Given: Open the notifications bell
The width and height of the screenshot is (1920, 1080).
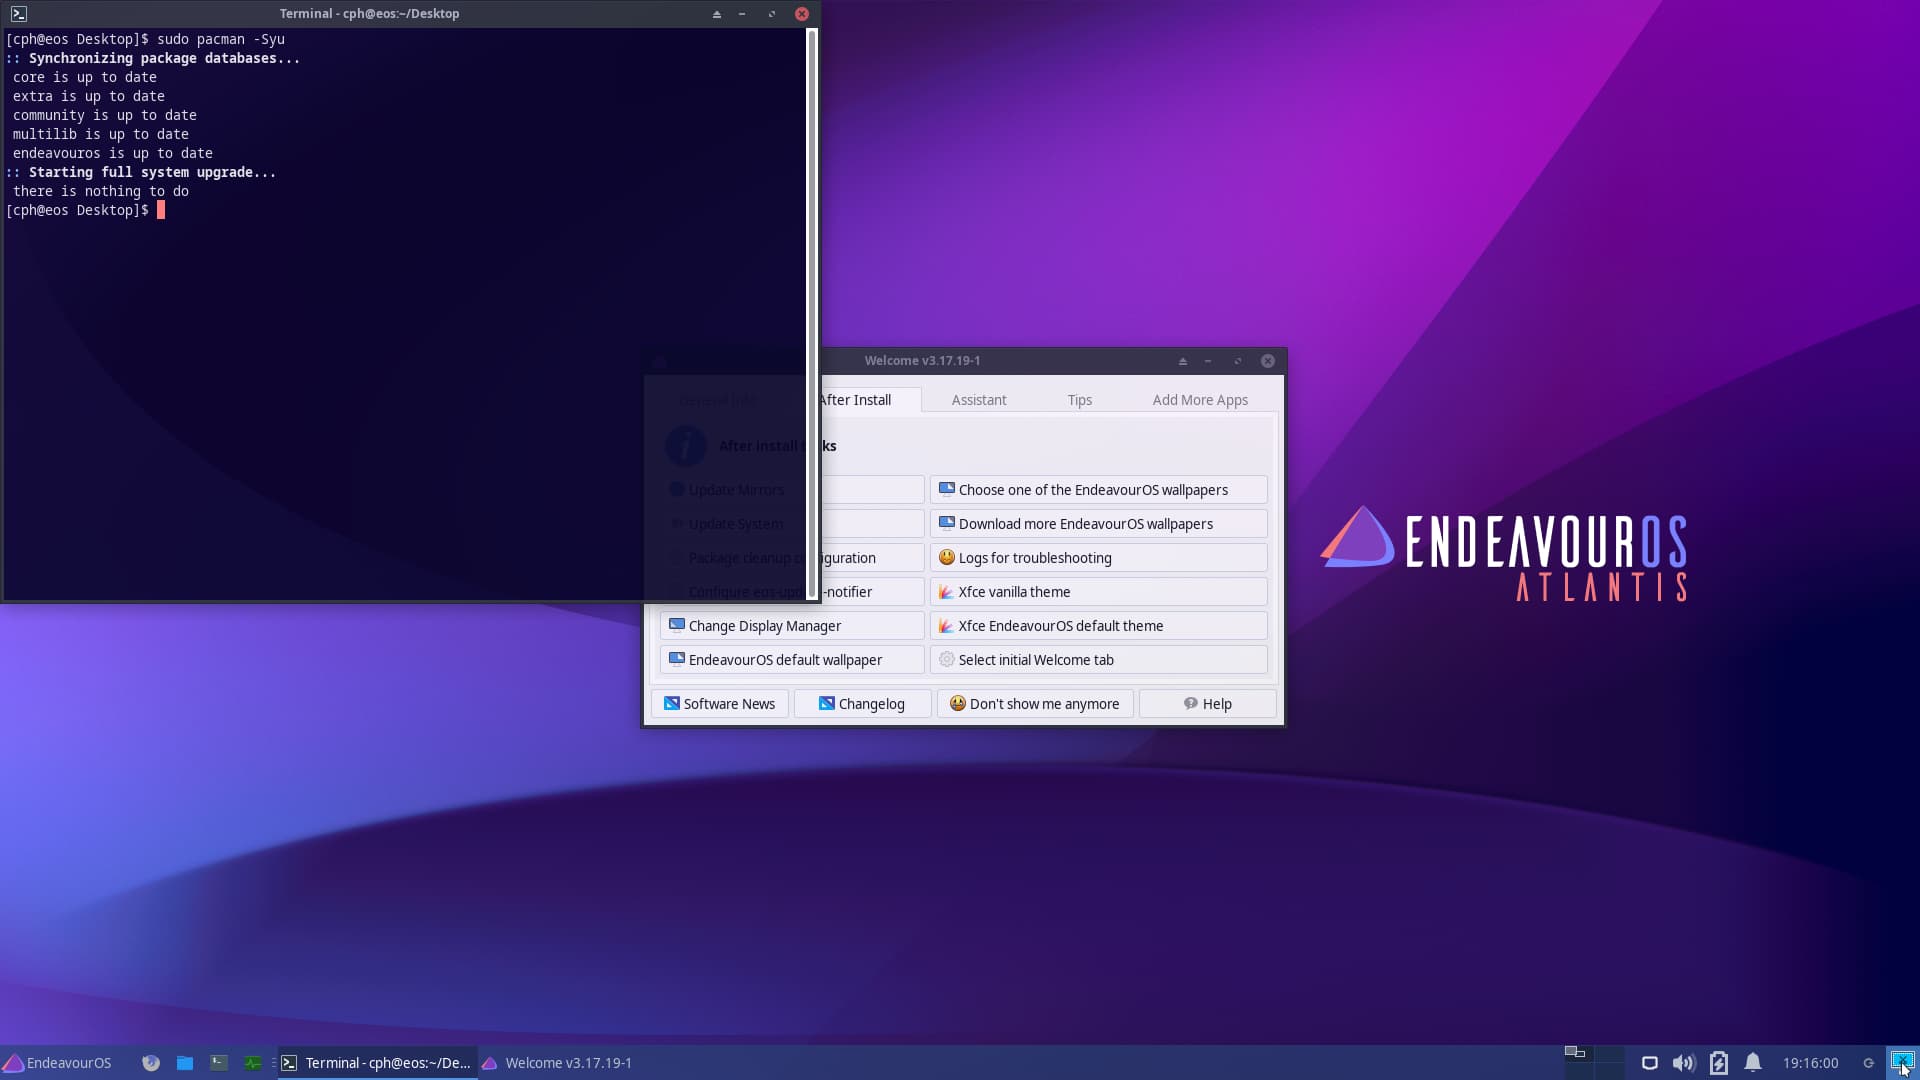Looking at the screenshot, I should (x=1753, y=1063).
